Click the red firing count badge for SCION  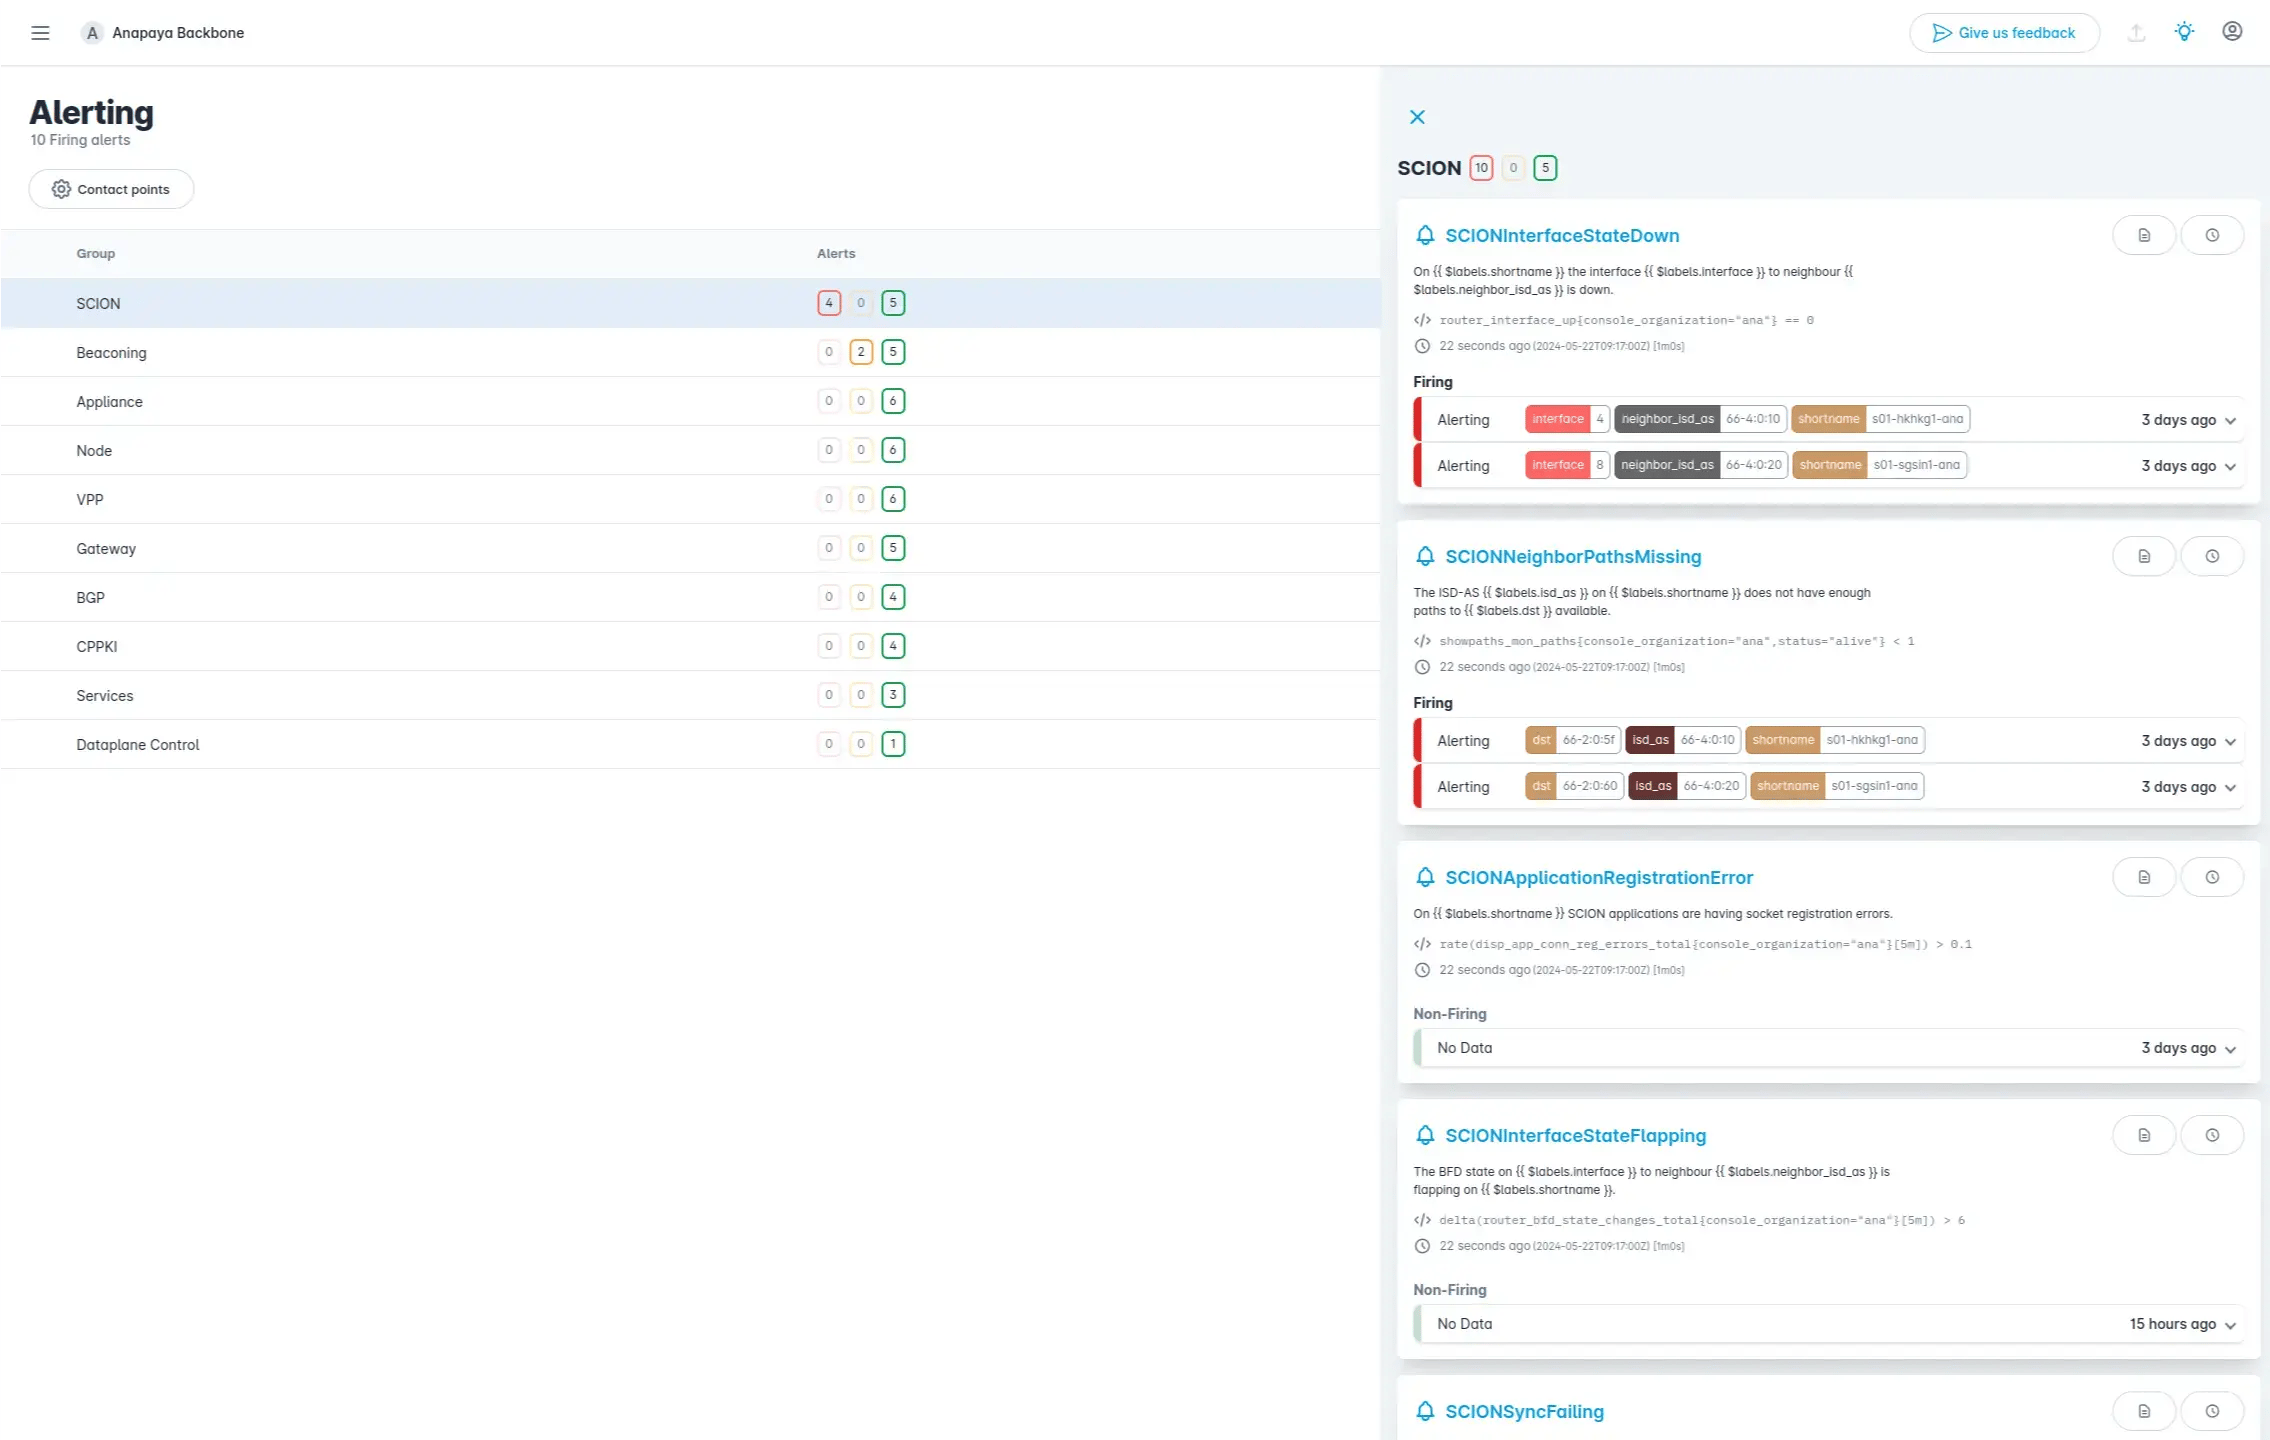point(829,302)
